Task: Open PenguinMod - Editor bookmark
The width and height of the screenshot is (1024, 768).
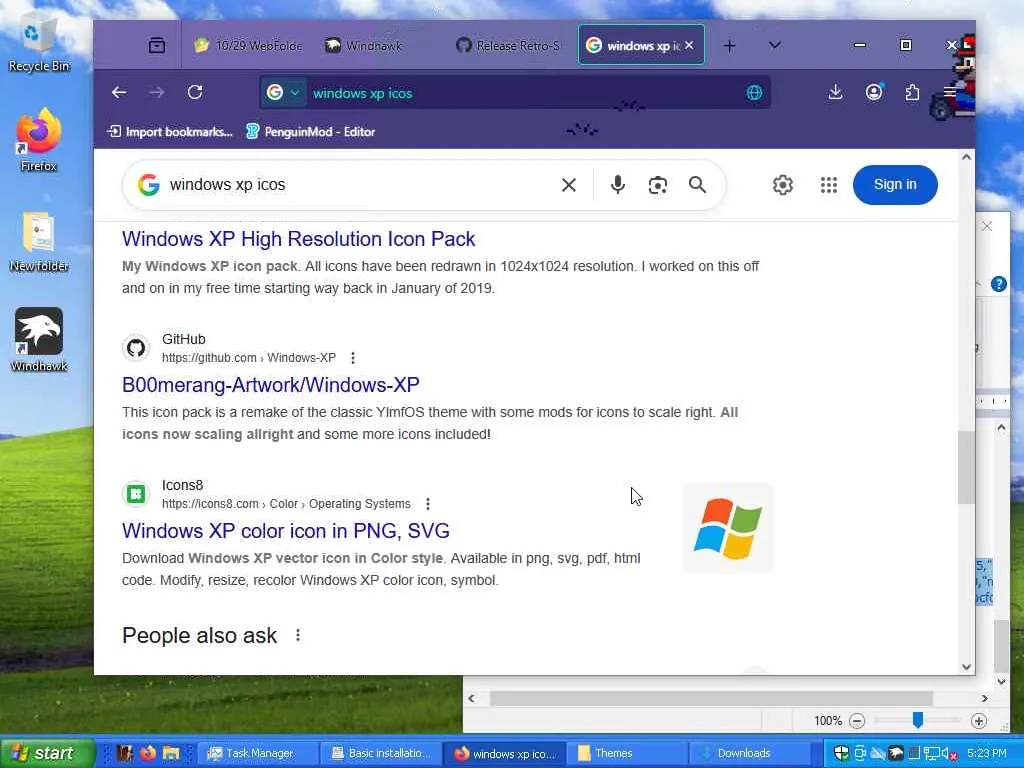Action: (x=310, y=132)
